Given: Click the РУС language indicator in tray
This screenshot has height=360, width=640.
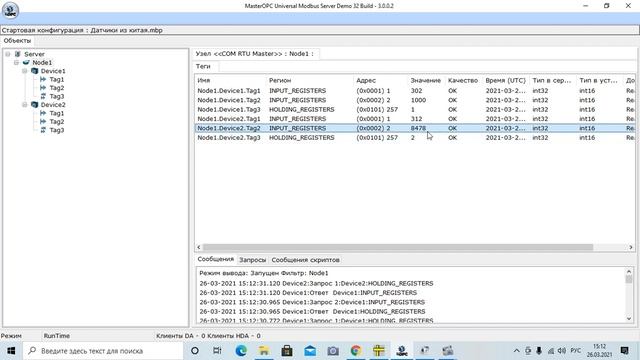Looking at the screenshot, I should coord(576,351).
